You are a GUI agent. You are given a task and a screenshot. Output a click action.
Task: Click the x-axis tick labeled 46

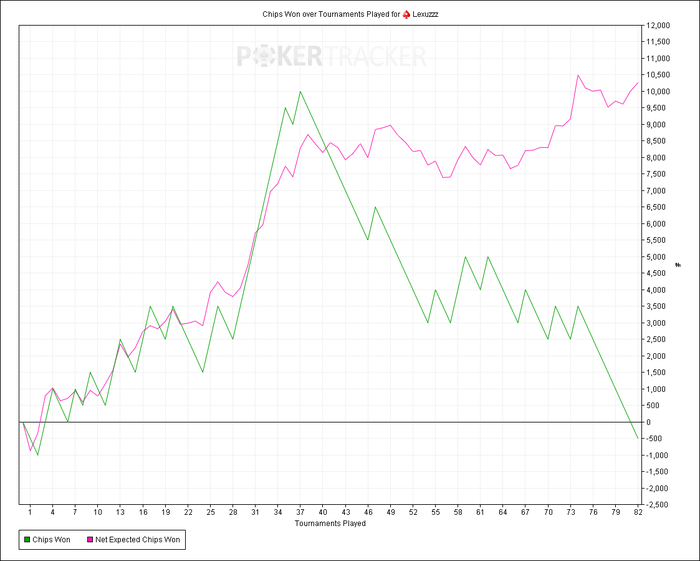click(x=367, y=512)
